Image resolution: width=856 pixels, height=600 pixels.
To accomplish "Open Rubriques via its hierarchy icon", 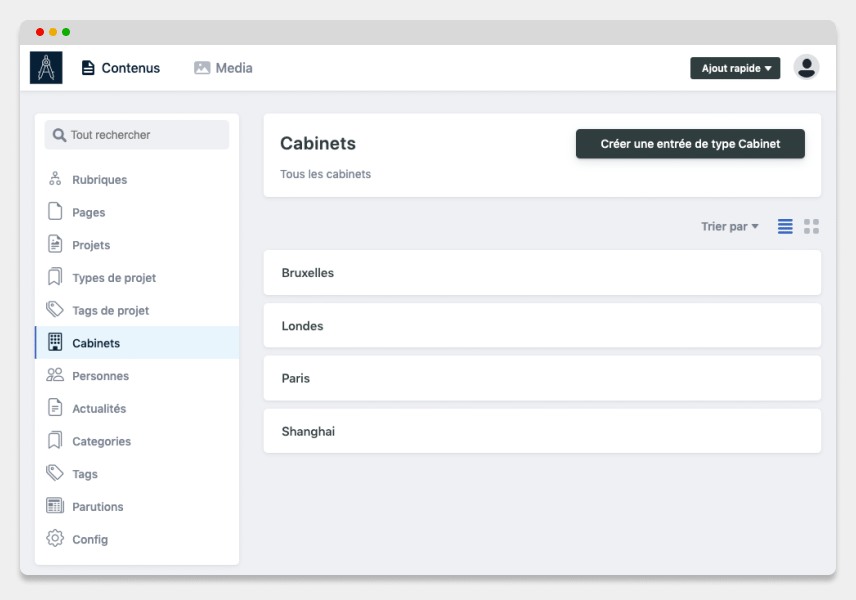I will 55,179.
